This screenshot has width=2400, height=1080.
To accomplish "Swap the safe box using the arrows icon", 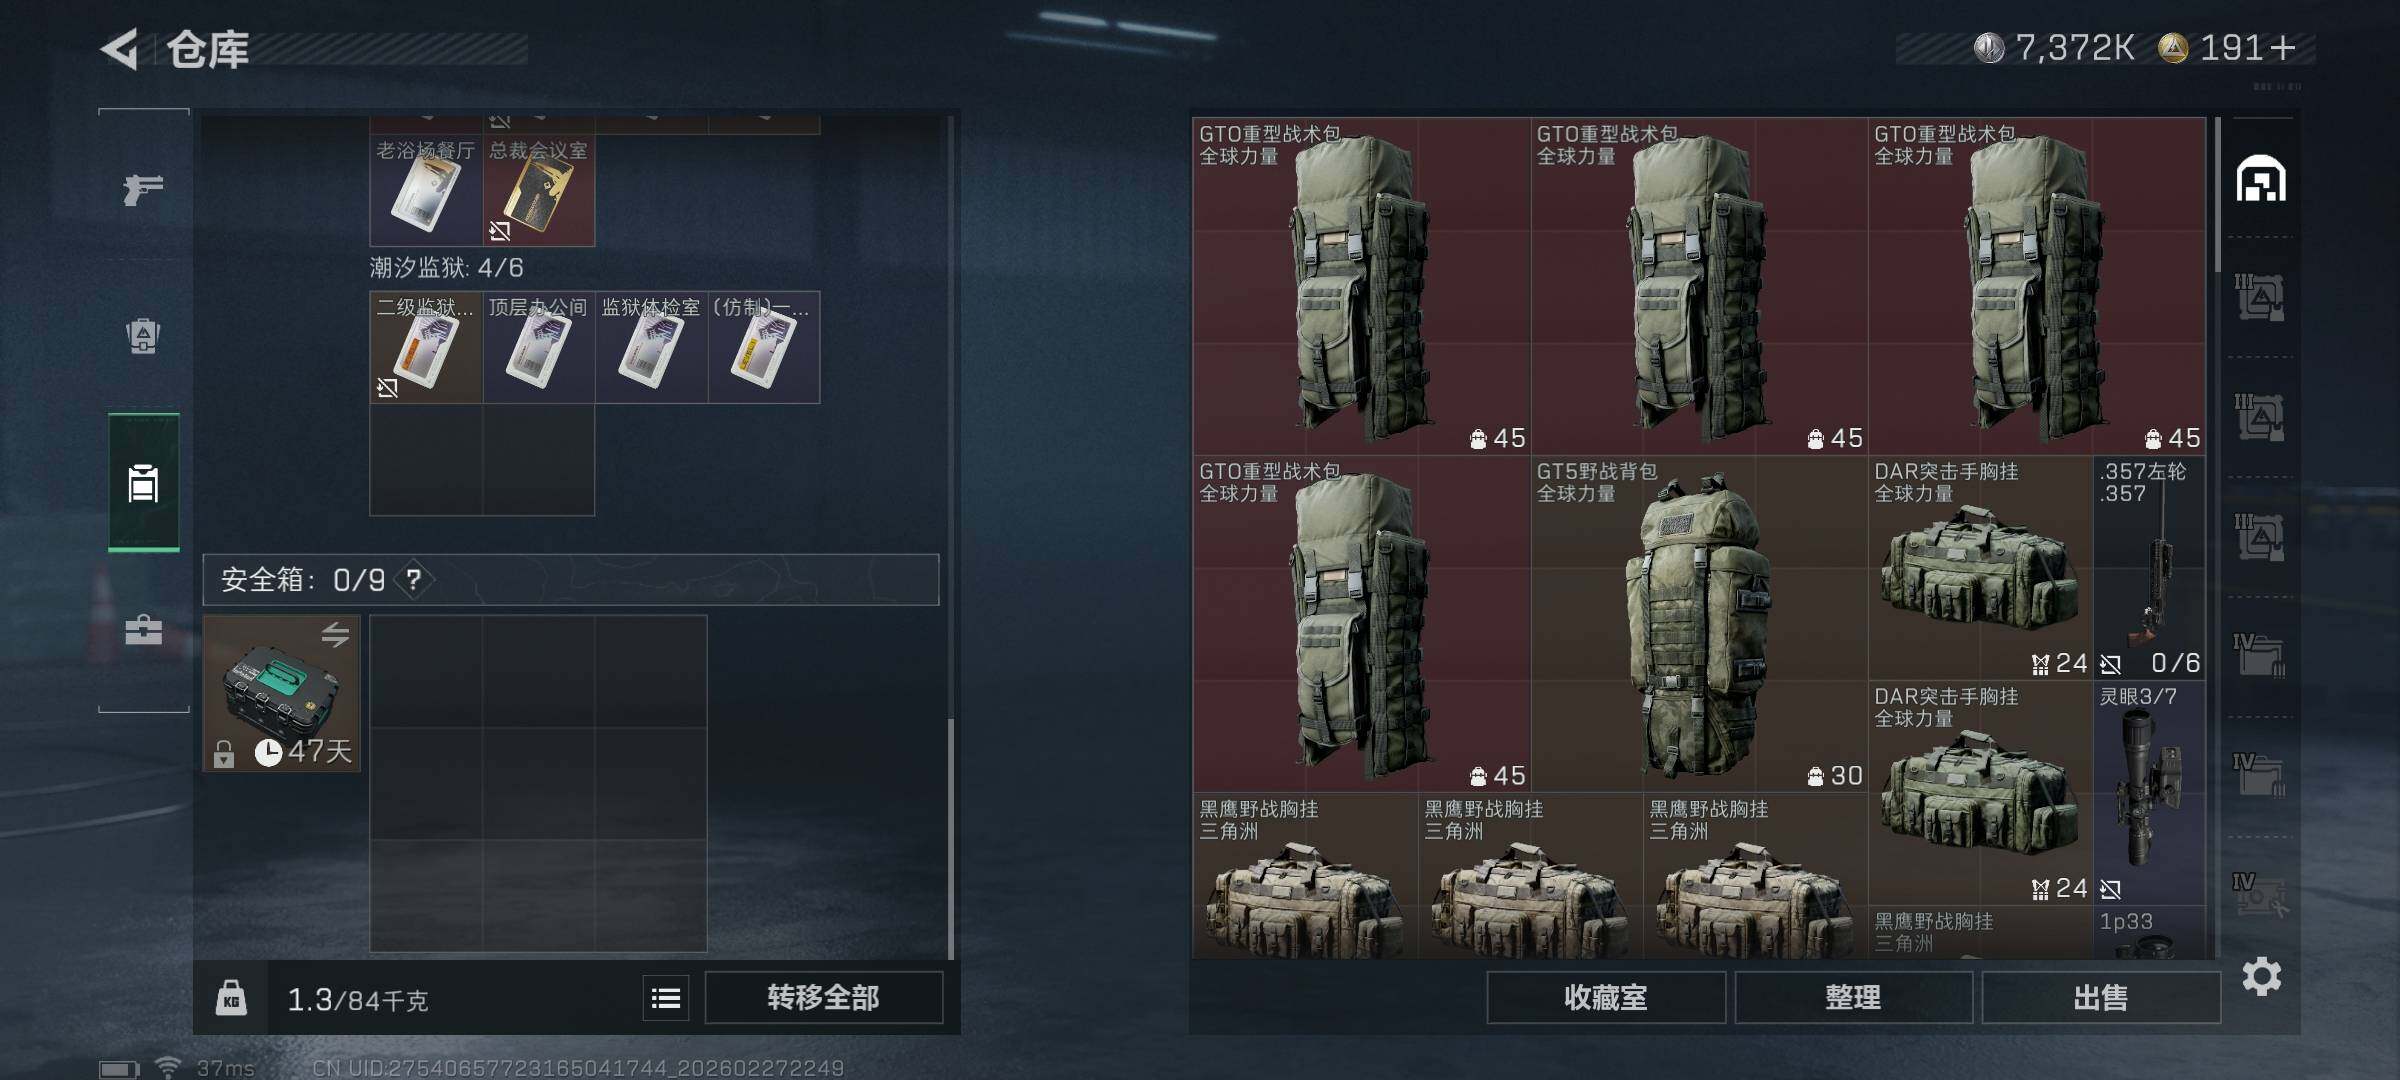I will [335, 634].
